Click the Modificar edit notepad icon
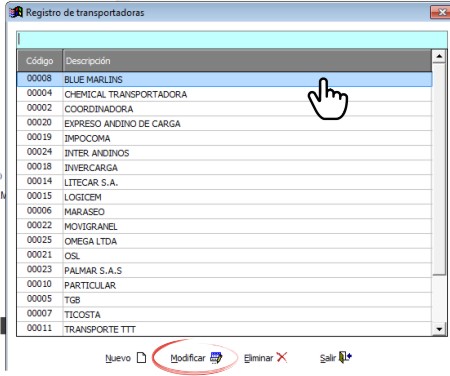The image size is (450, 376). [x=216, y=358]
